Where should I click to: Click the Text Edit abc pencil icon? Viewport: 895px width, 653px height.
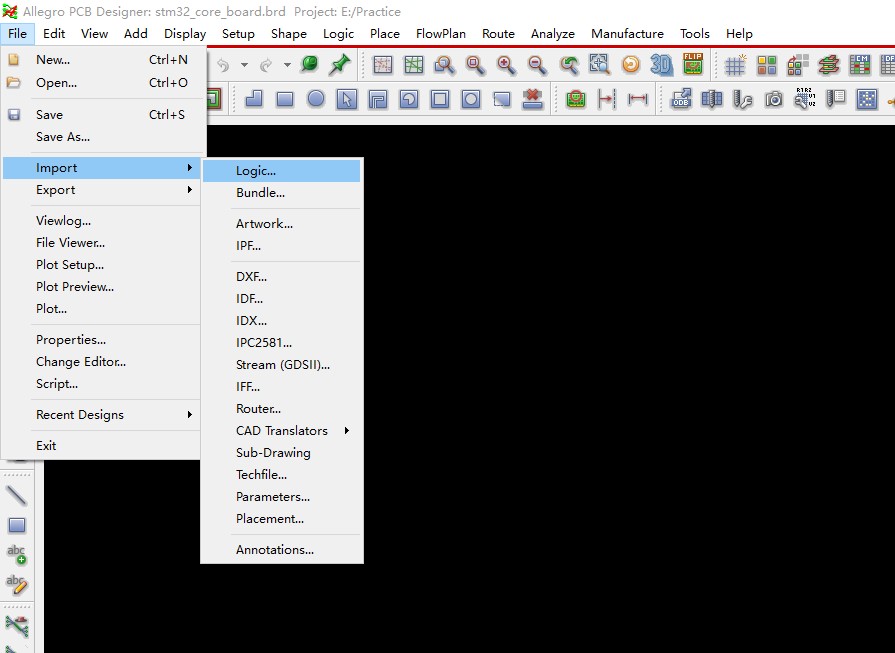(x=16, y=584)
